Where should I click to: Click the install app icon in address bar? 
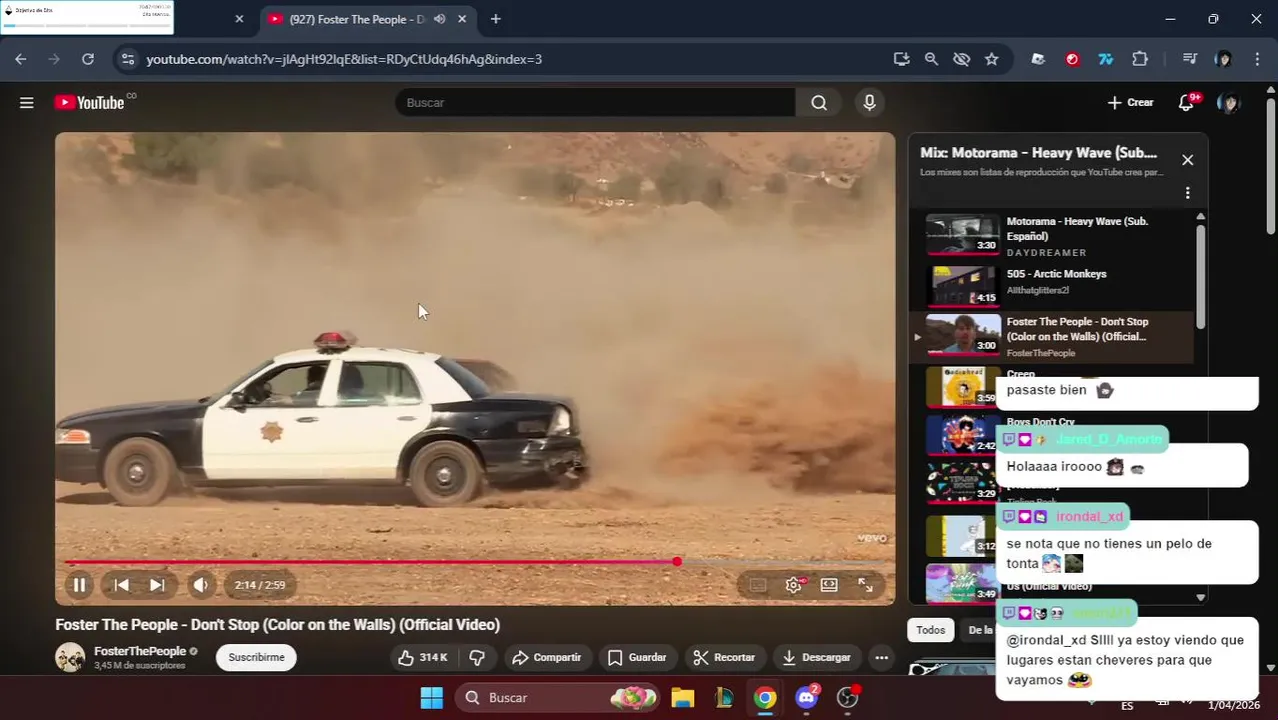901,59
